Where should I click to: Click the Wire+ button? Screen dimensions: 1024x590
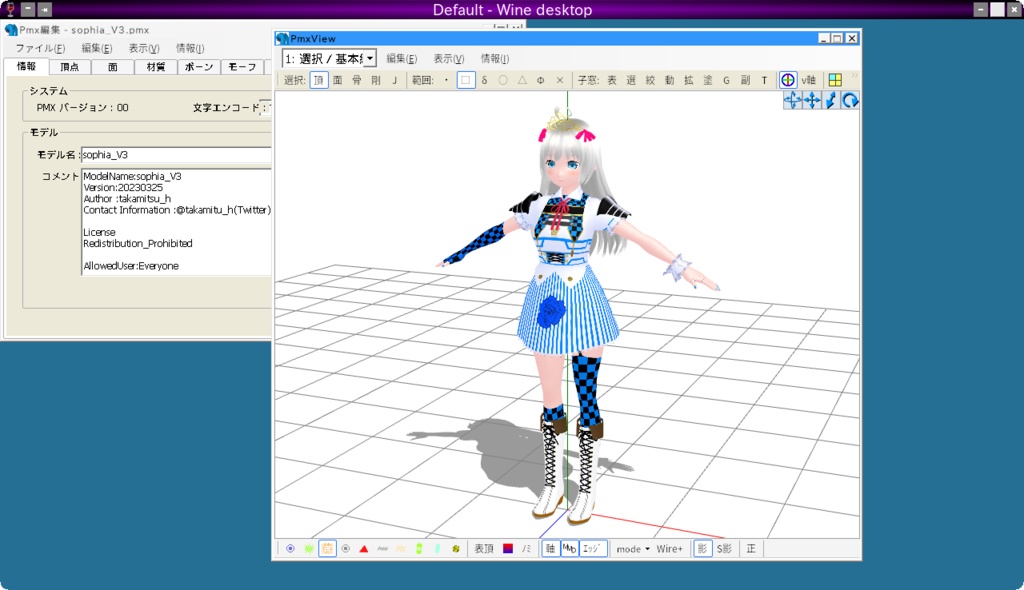pyautogui.click(x=669, y=549)
